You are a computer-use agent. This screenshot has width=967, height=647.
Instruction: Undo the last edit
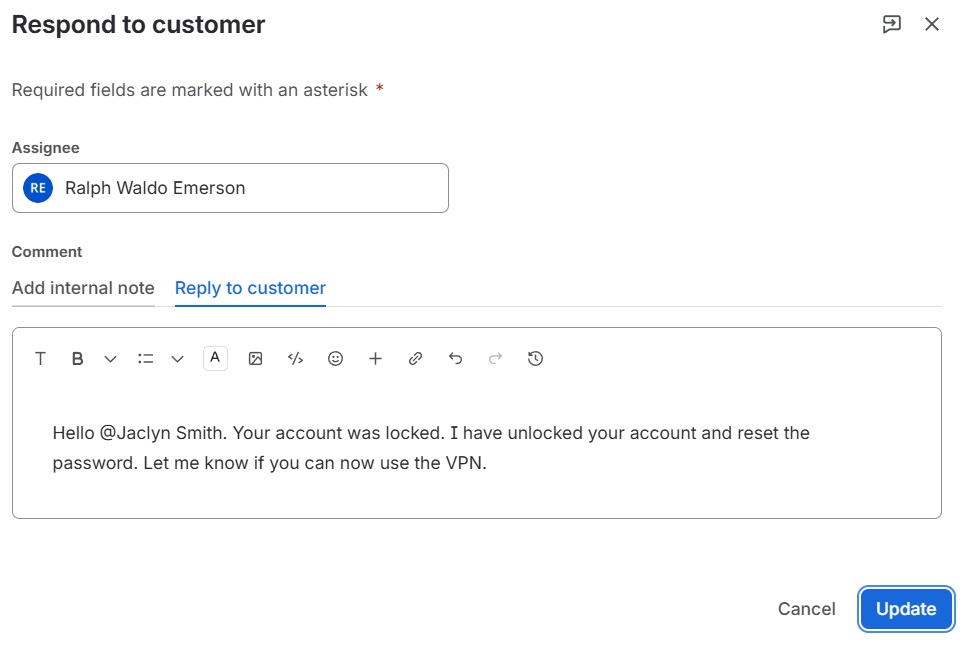[x=456, y=358]
